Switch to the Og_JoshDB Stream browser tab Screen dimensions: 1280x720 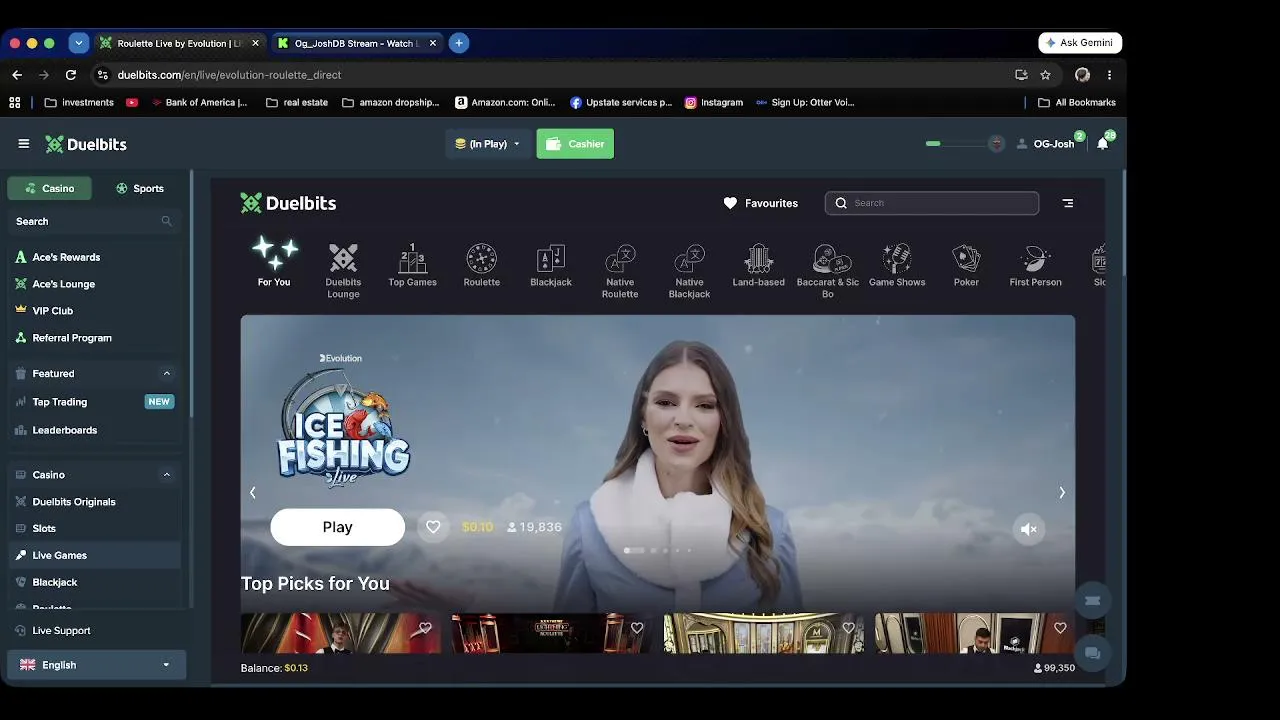click(358, 43)
